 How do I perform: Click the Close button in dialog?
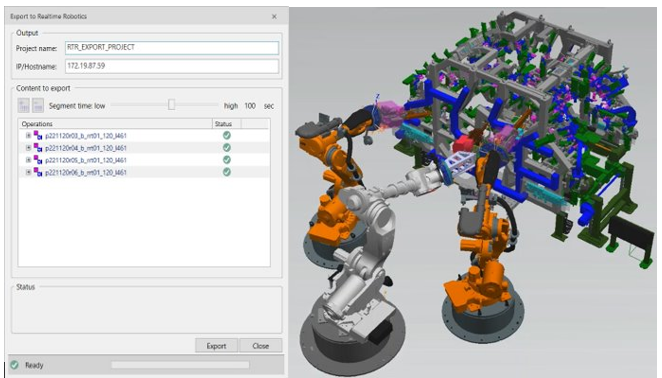[x=260, y=346]
